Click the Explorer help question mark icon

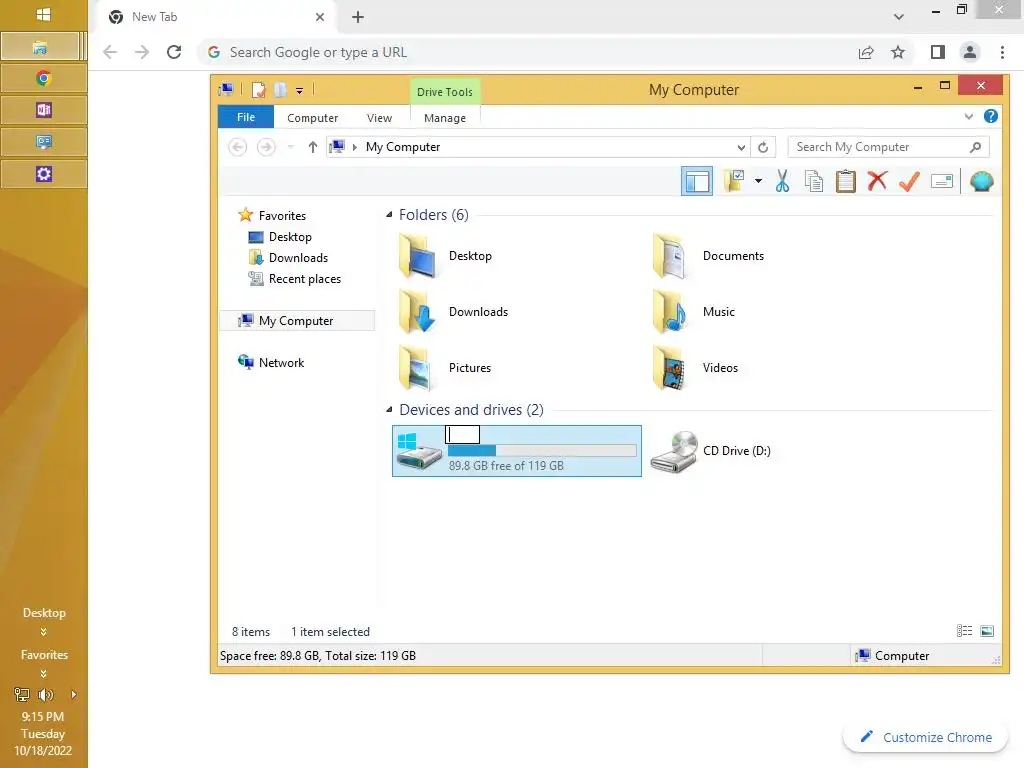(991, 116)
